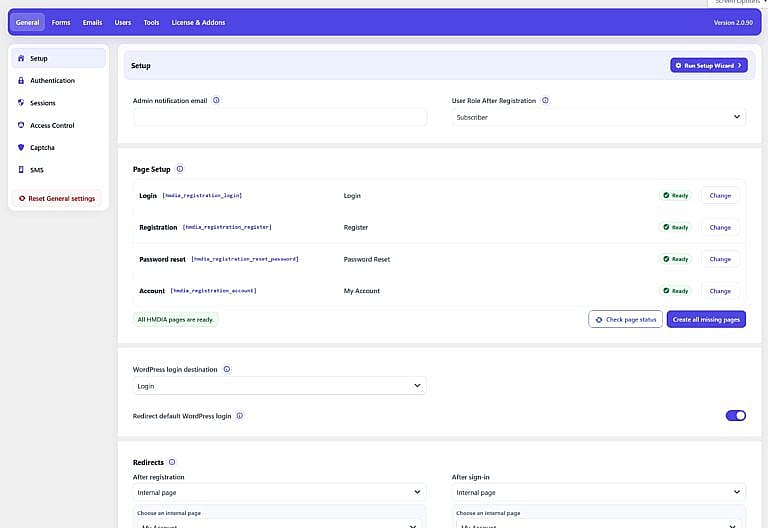Open the Emails tab
768x528 pixels.
click(92, 23)
